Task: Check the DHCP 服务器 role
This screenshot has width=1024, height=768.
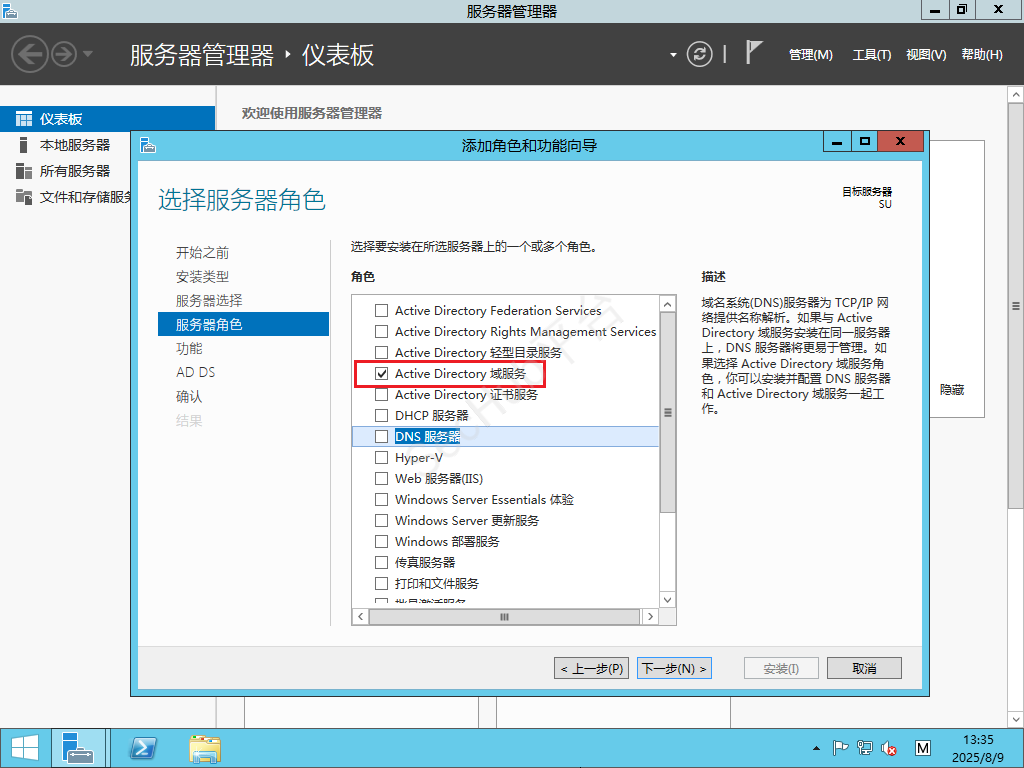Action: coord(381,415)
